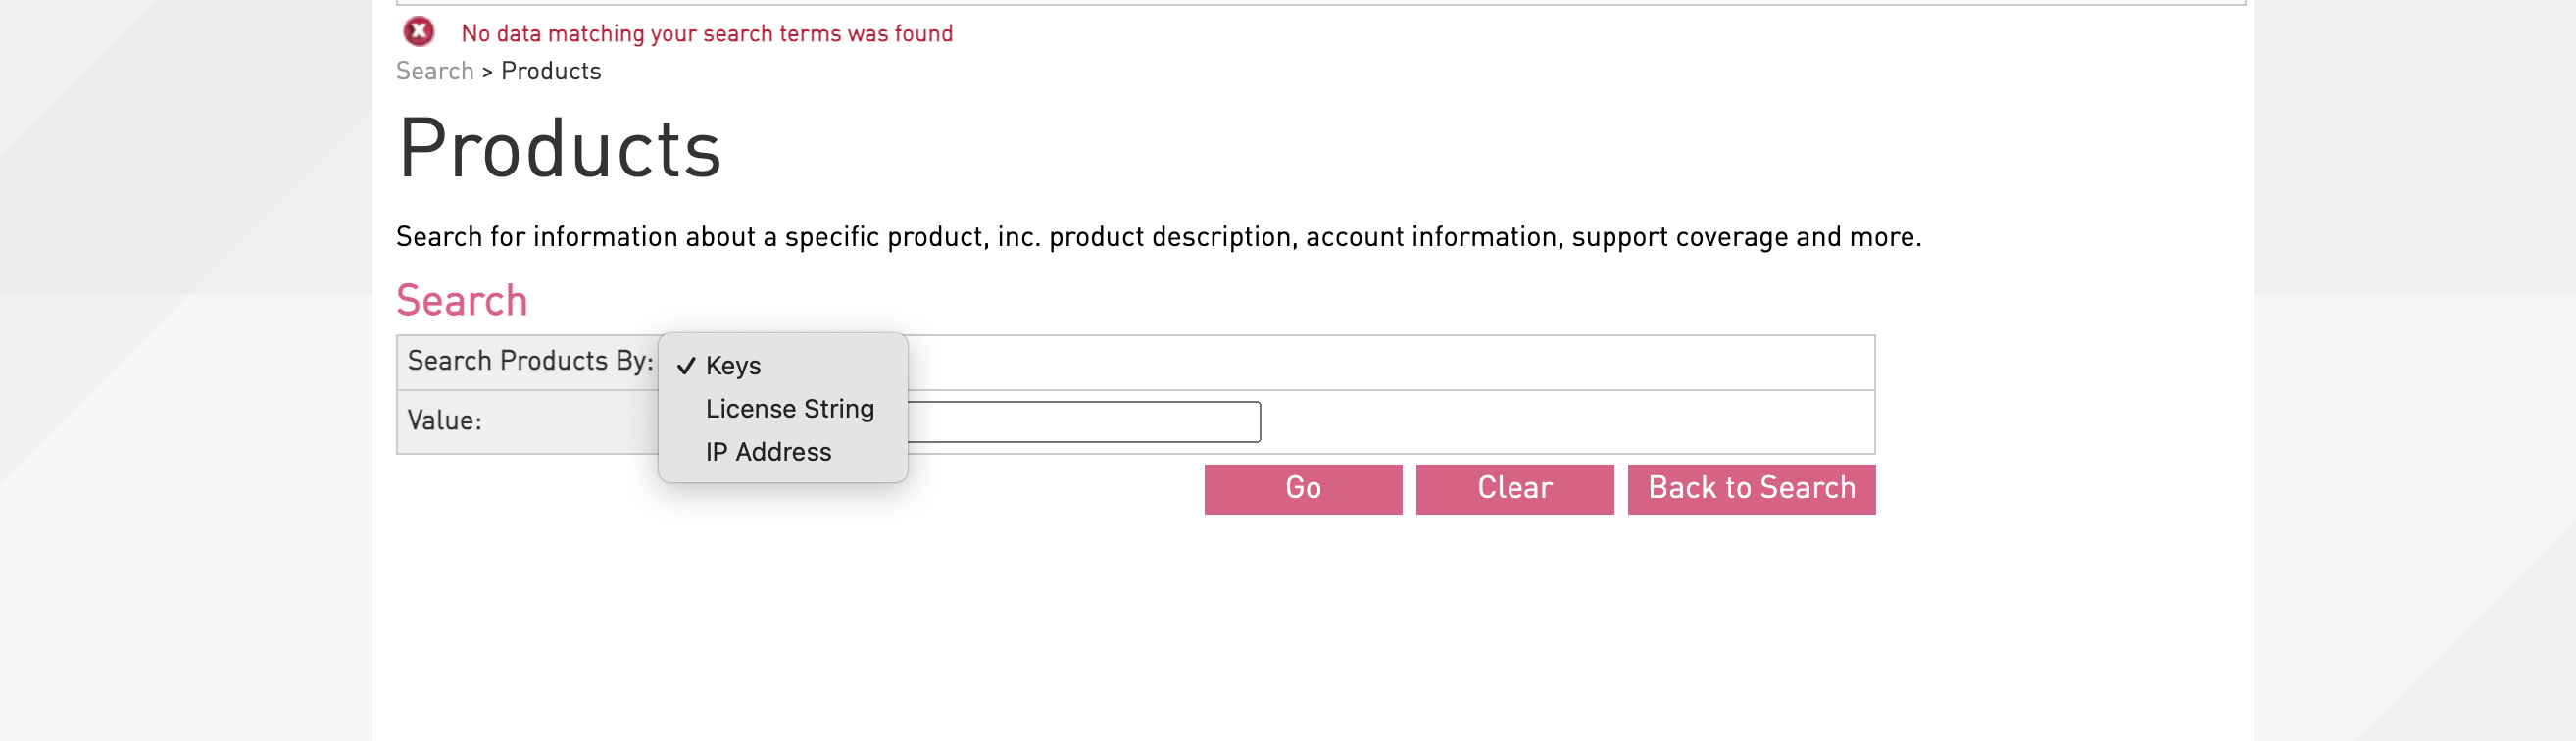This screenshot has width=2576, height=741.
Task: Click Clear to reset the search form
Action: tap(1513, 488)
